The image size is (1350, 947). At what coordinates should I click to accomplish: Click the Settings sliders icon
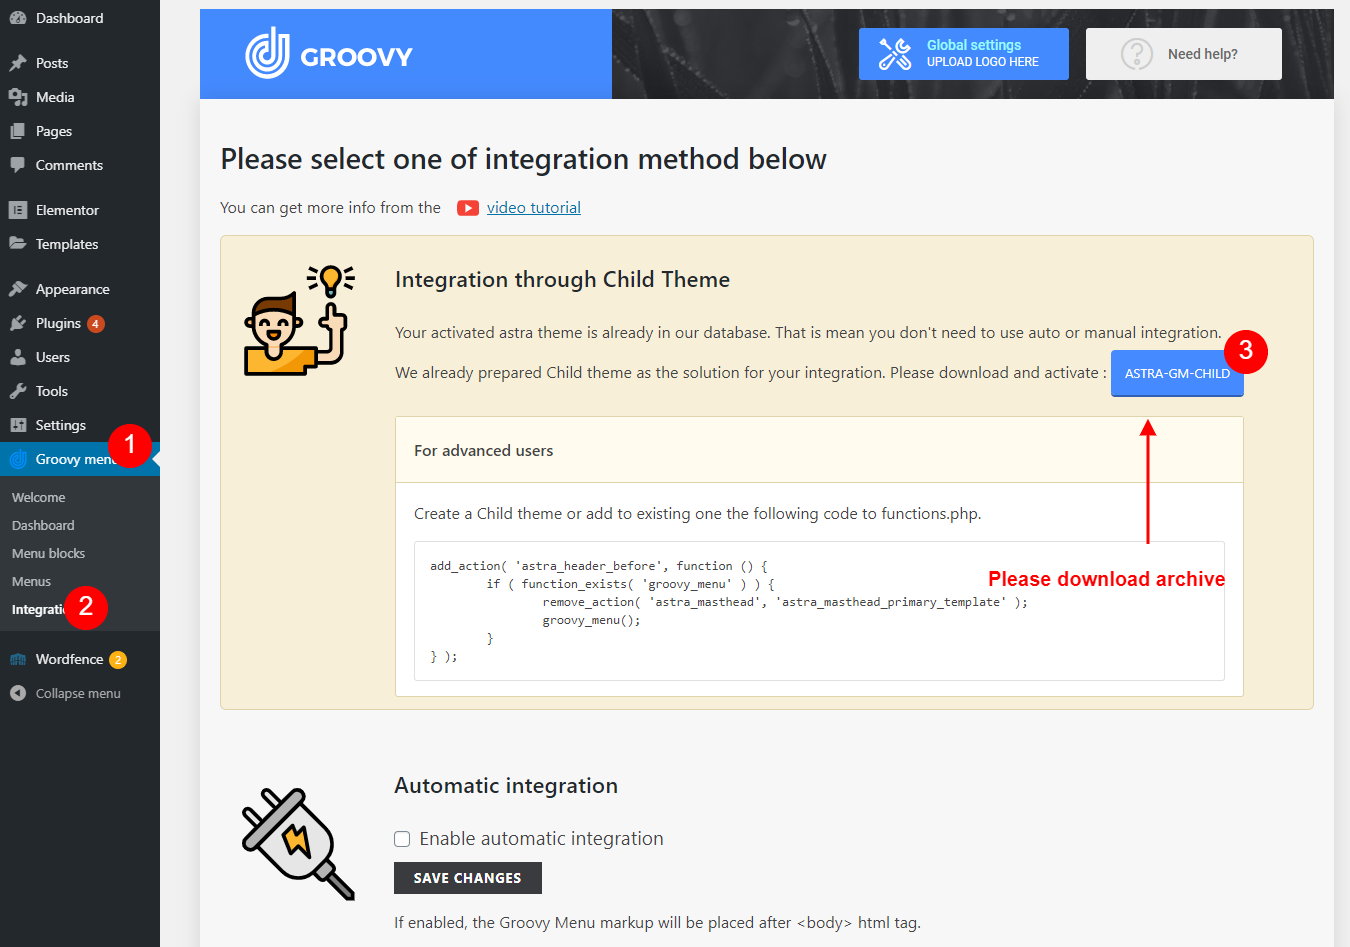[x=18, y=425]
